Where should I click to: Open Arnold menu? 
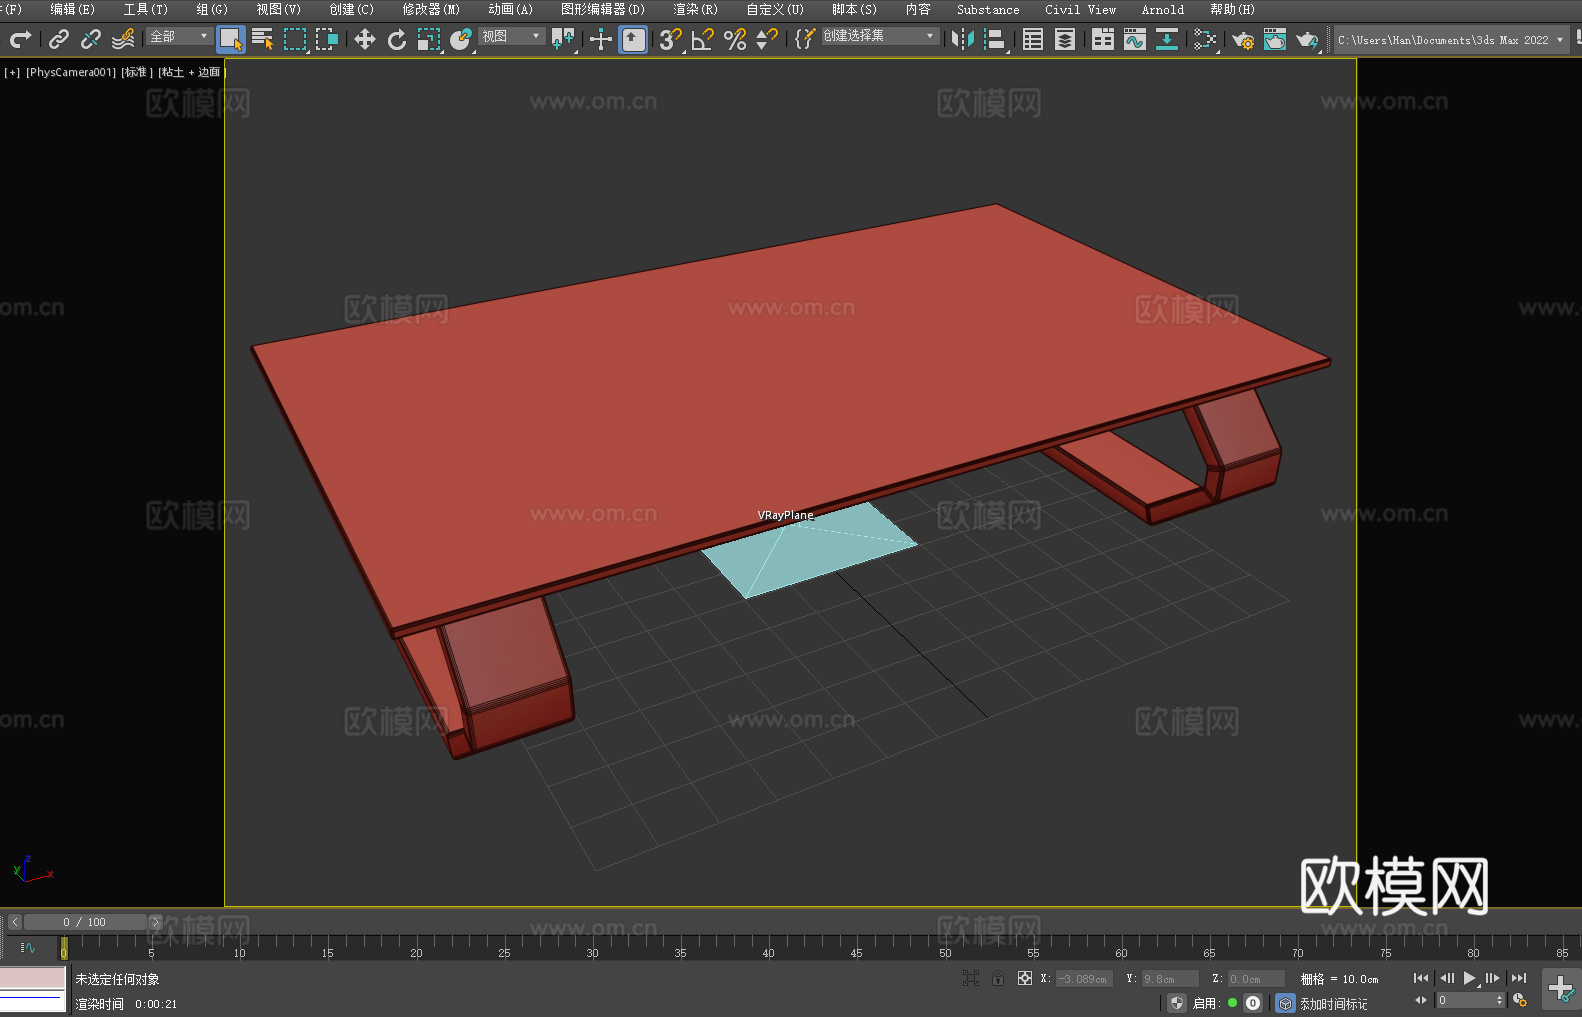(x=1163, y=9)
